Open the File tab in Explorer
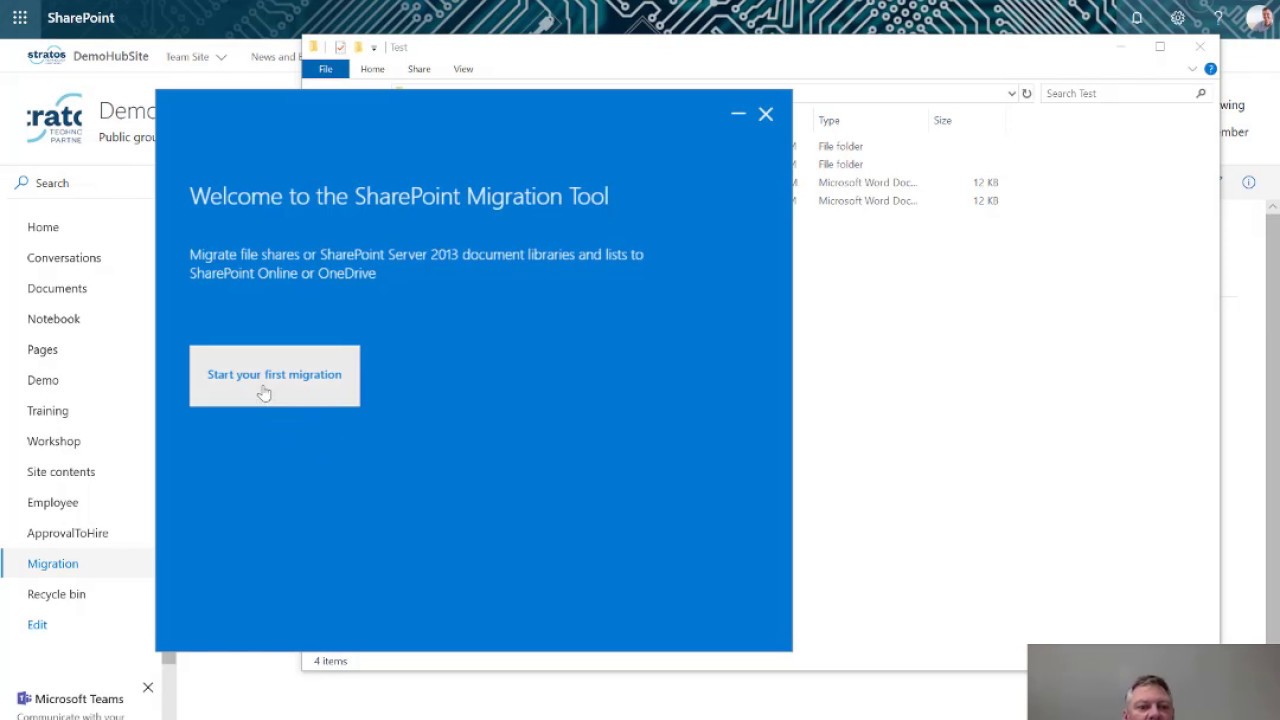The image size is (1280, 720). coord(325,69)
